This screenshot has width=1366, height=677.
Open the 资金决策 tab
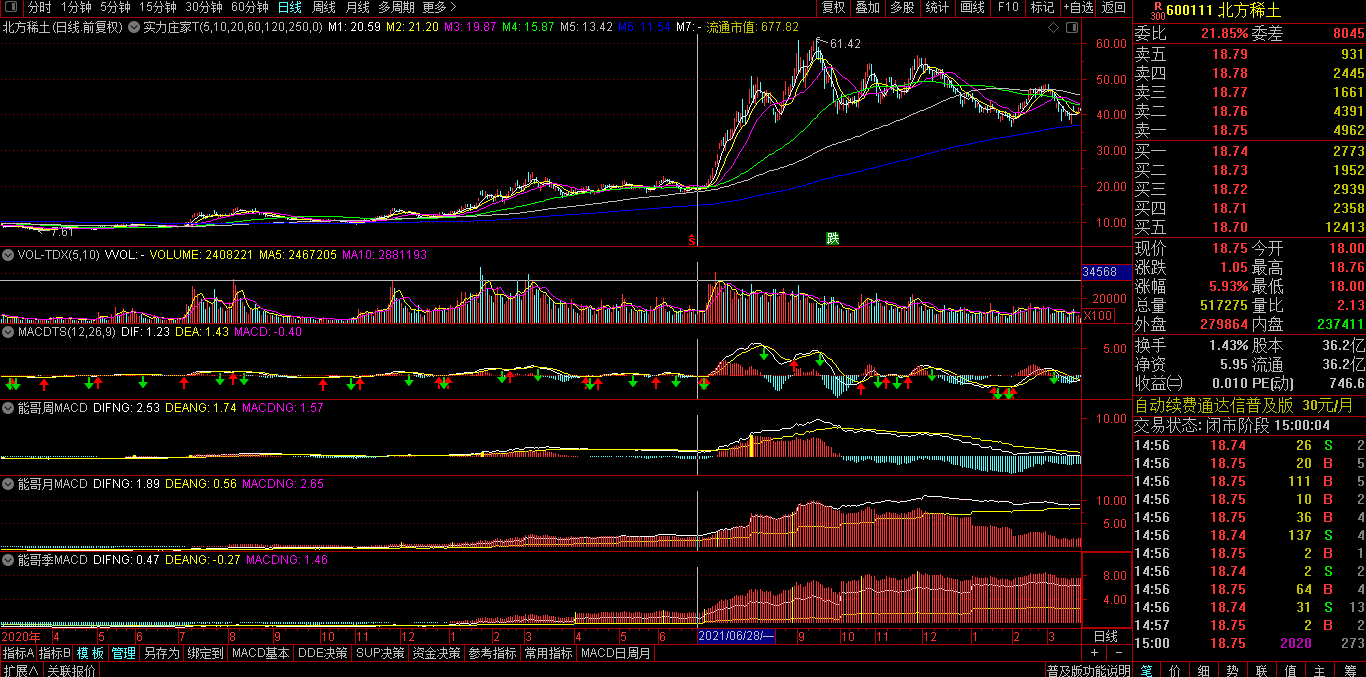(437, 653)
